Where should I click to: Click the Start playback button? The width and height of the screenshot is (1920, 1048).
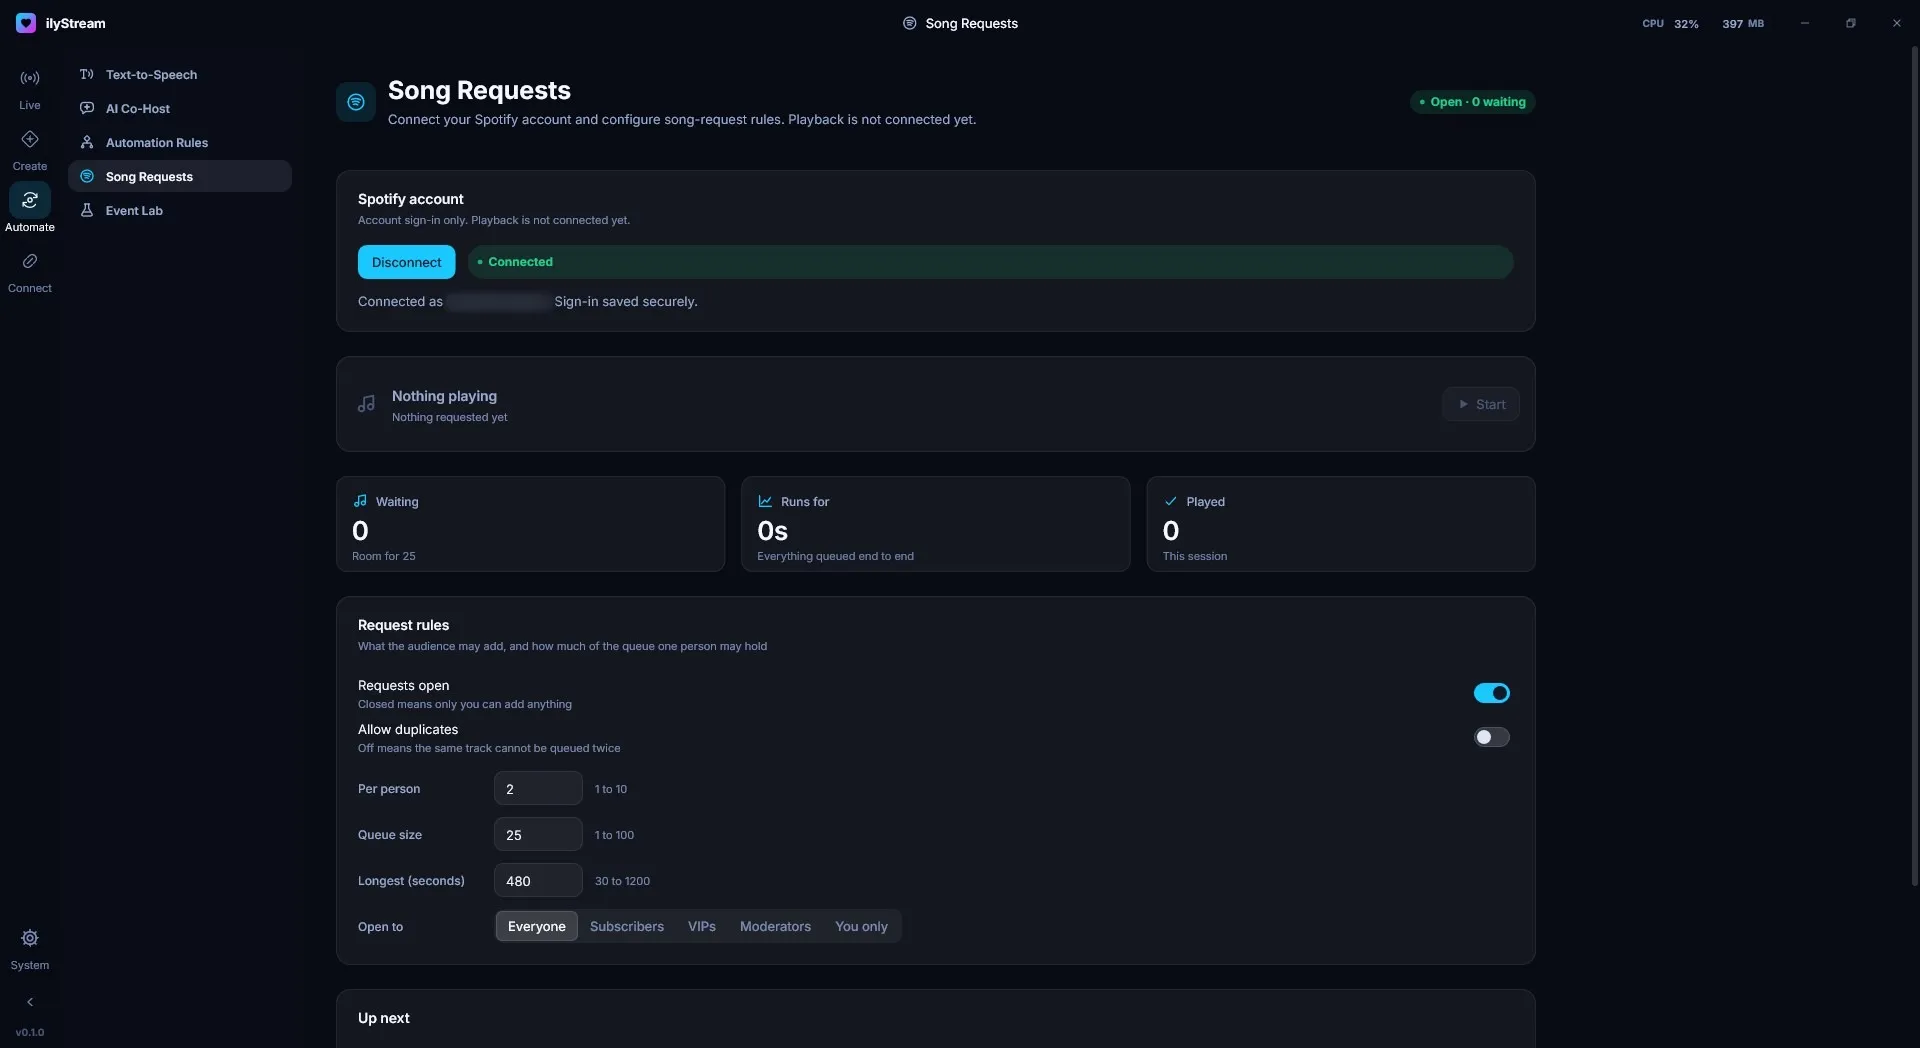coord(1481,404)
